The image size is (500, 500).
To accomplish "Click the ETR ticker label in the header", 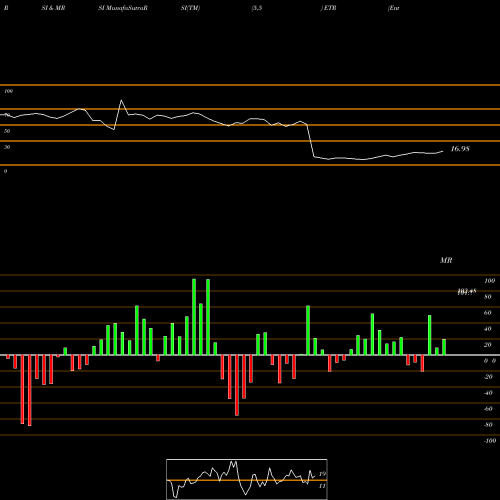I will pyautogui.click(x=329, y=8).
